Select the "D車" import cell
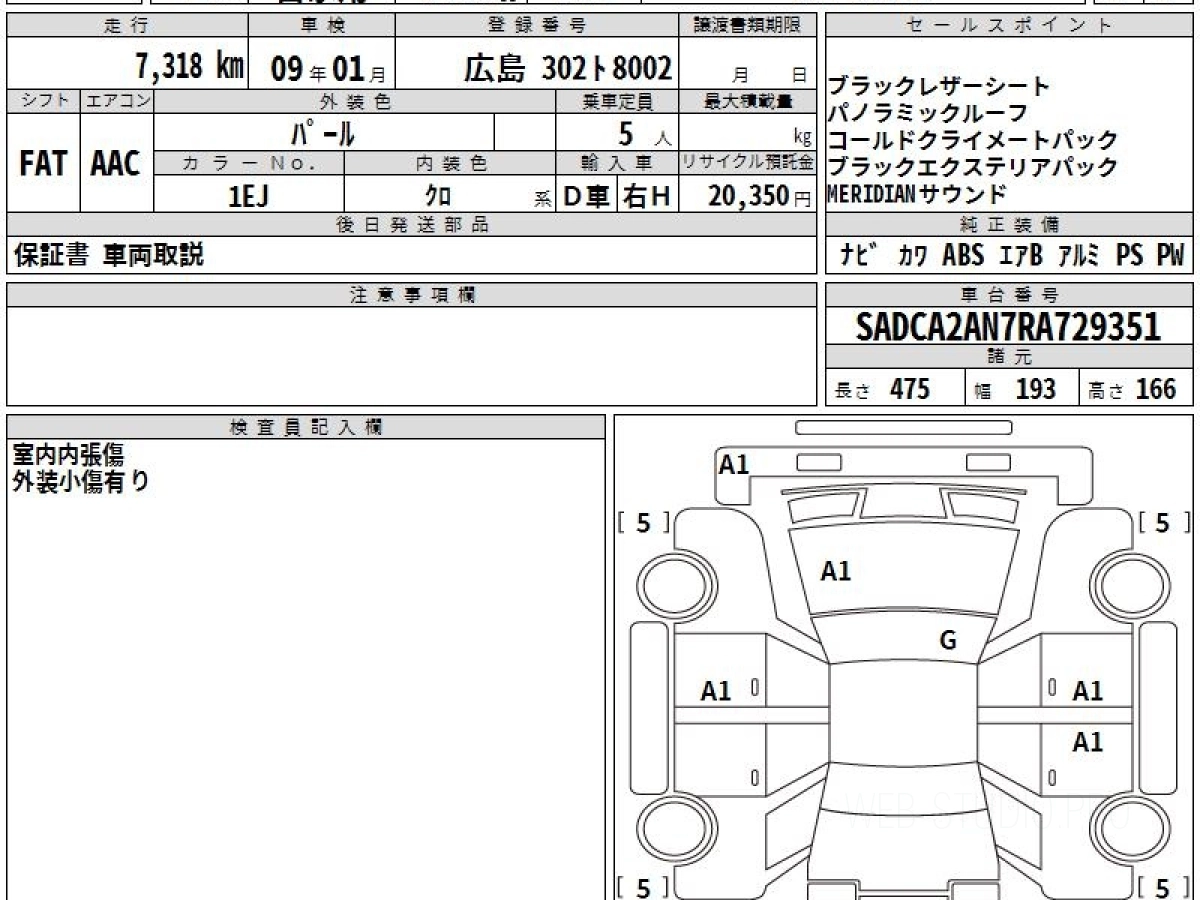Image resolution: width=1200 pixels, height=900 pixels. coord(587,195)
